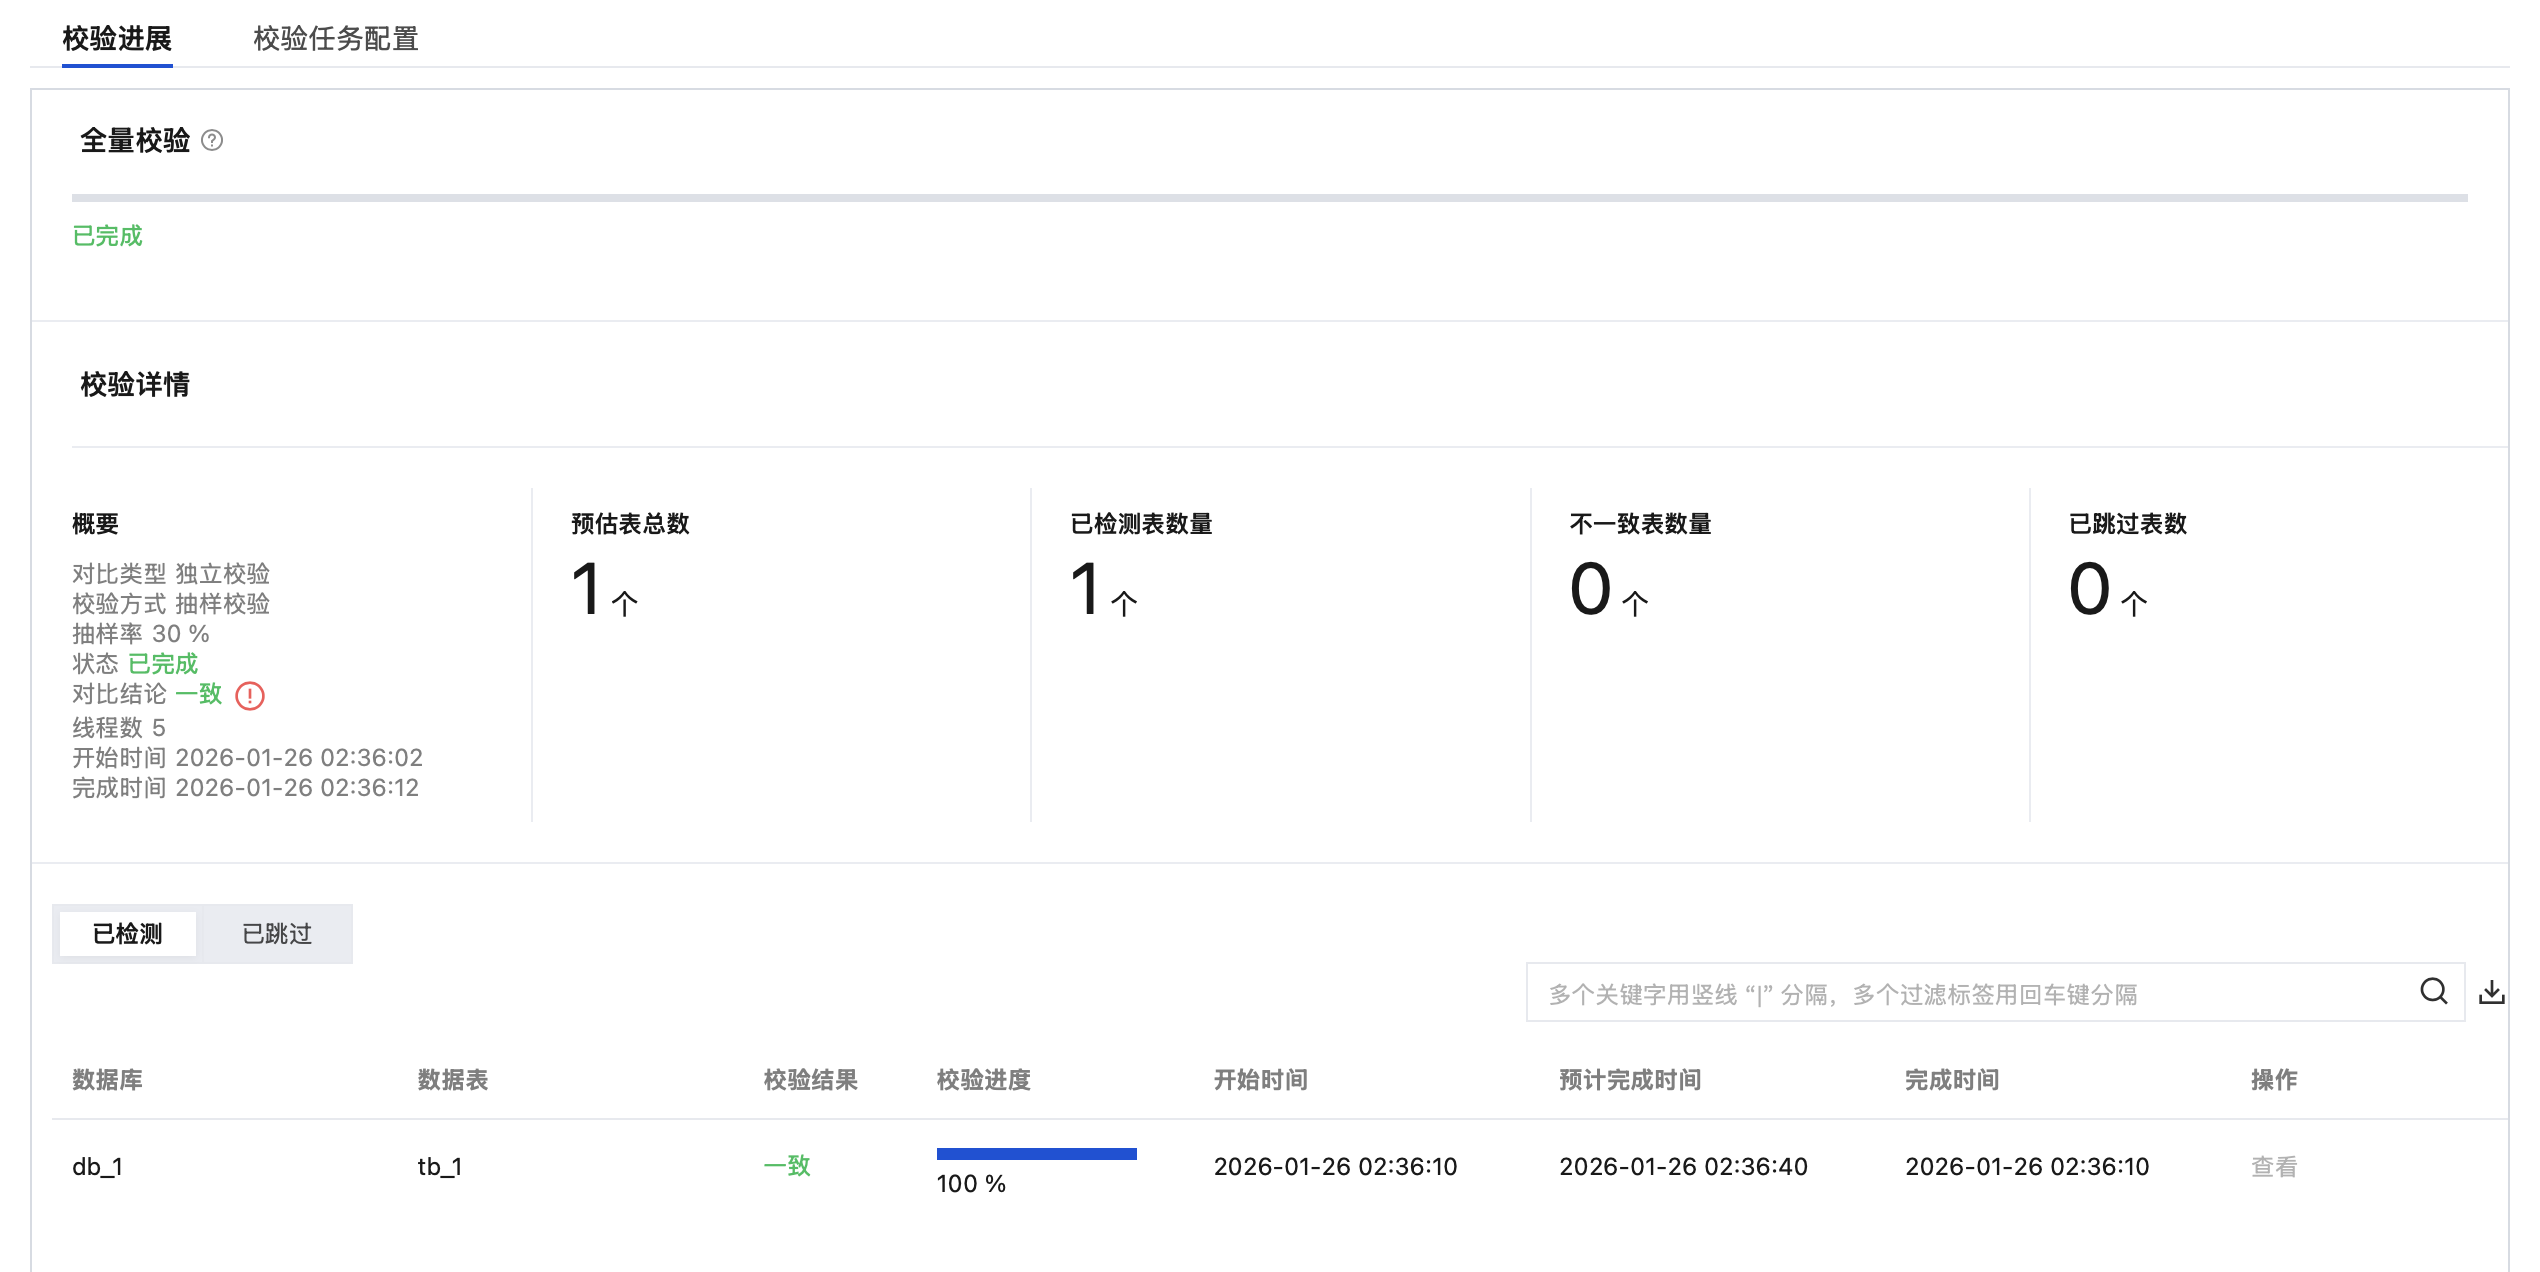Click the 数据库 column header
2540x1272 pixels.
(x=107, y=1080)
